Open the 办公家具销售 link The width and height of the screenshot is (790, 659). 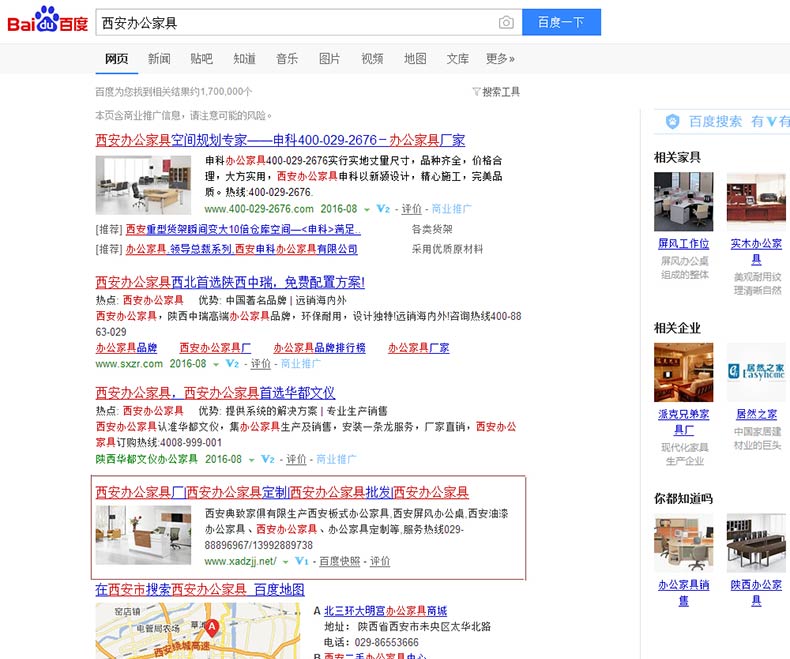click(684, 593)
